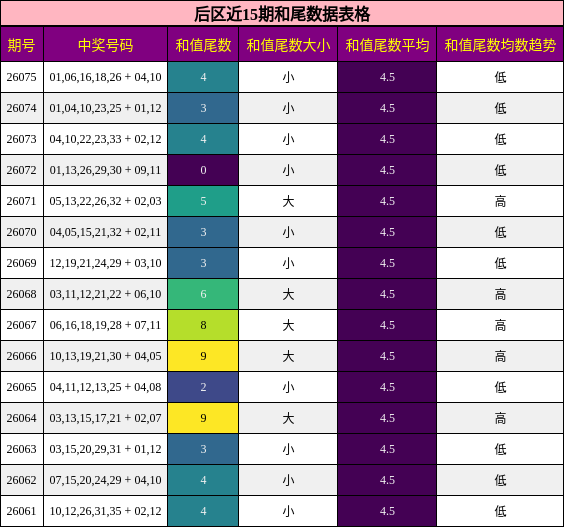
Task: Select winning numbers 03,15,20,29,31 + 01,12
Action: (105, 449)
